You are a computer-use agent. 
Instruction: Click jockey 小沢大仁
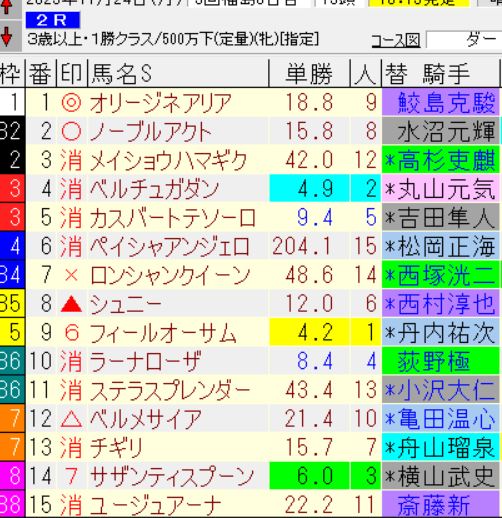(446, 390)
